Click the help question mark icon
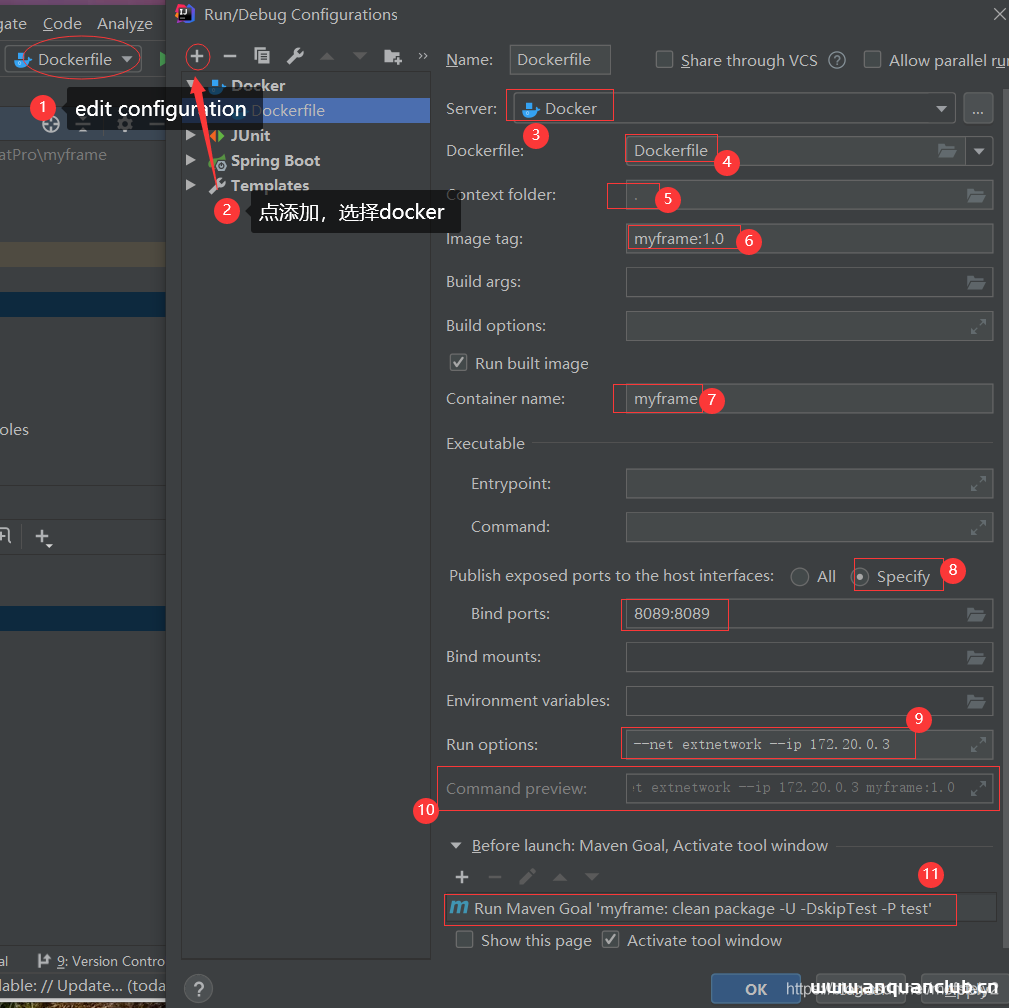 point(198,988)
